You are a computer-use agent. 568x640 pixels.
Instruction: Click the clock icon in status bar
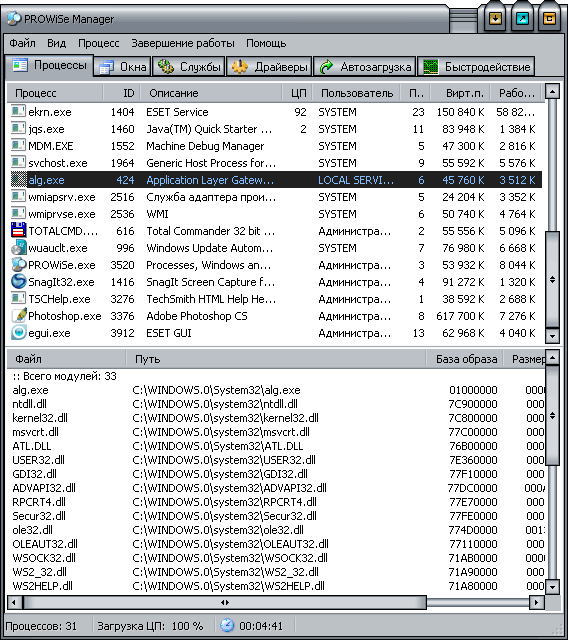[227, 626]
